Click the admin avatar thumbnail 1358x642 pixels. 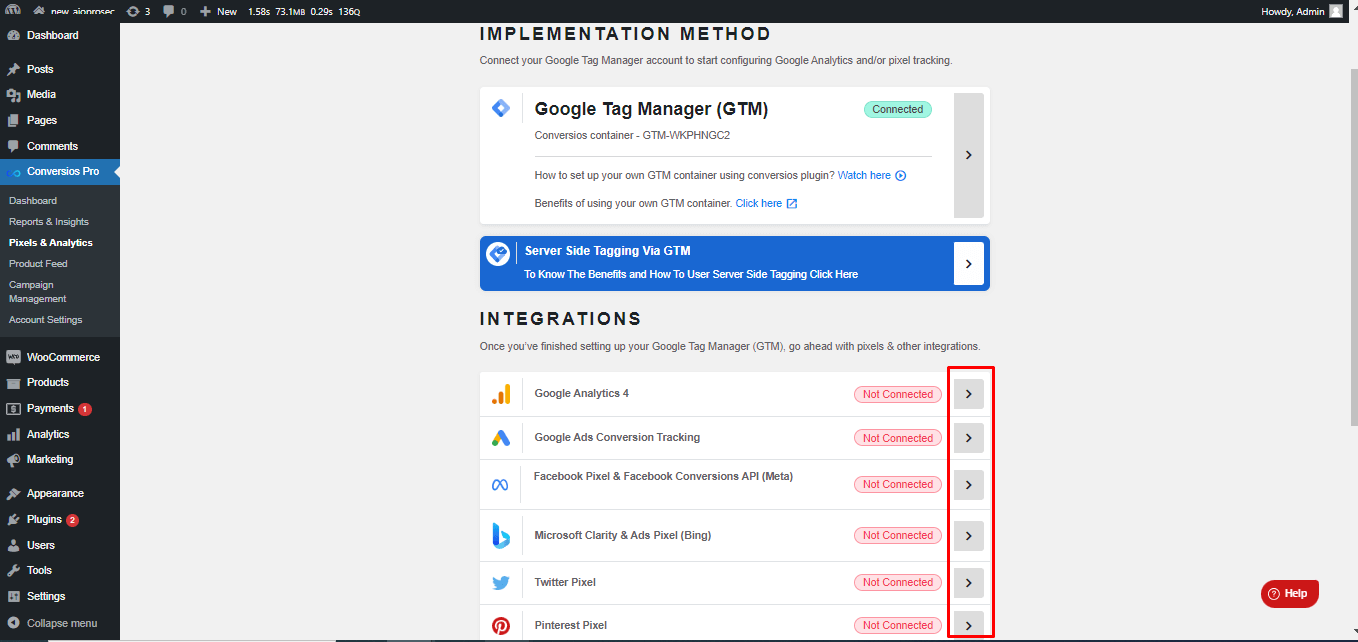[x=1336, y=11]
